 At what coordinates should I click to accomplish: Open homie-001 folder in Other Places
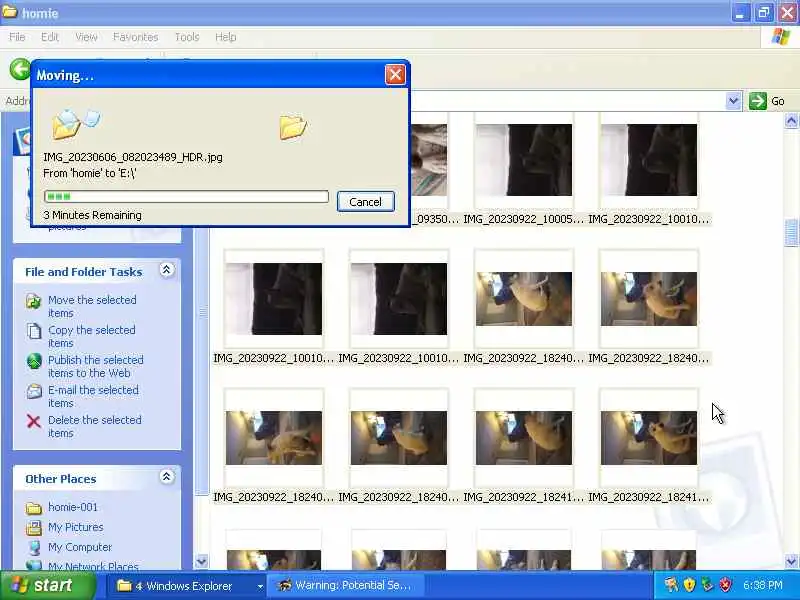pyautogui.click(x=72, y=507)
